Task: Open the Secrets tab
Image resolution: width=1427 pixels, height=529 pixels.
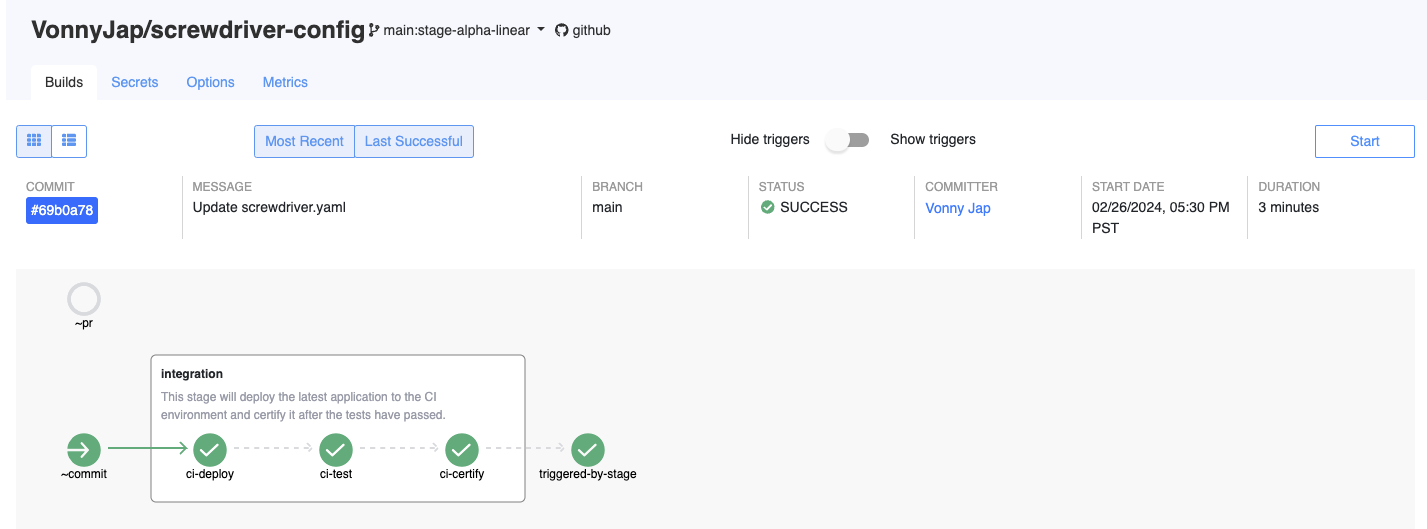Action: pyautogui.click(x=135, y=82)
